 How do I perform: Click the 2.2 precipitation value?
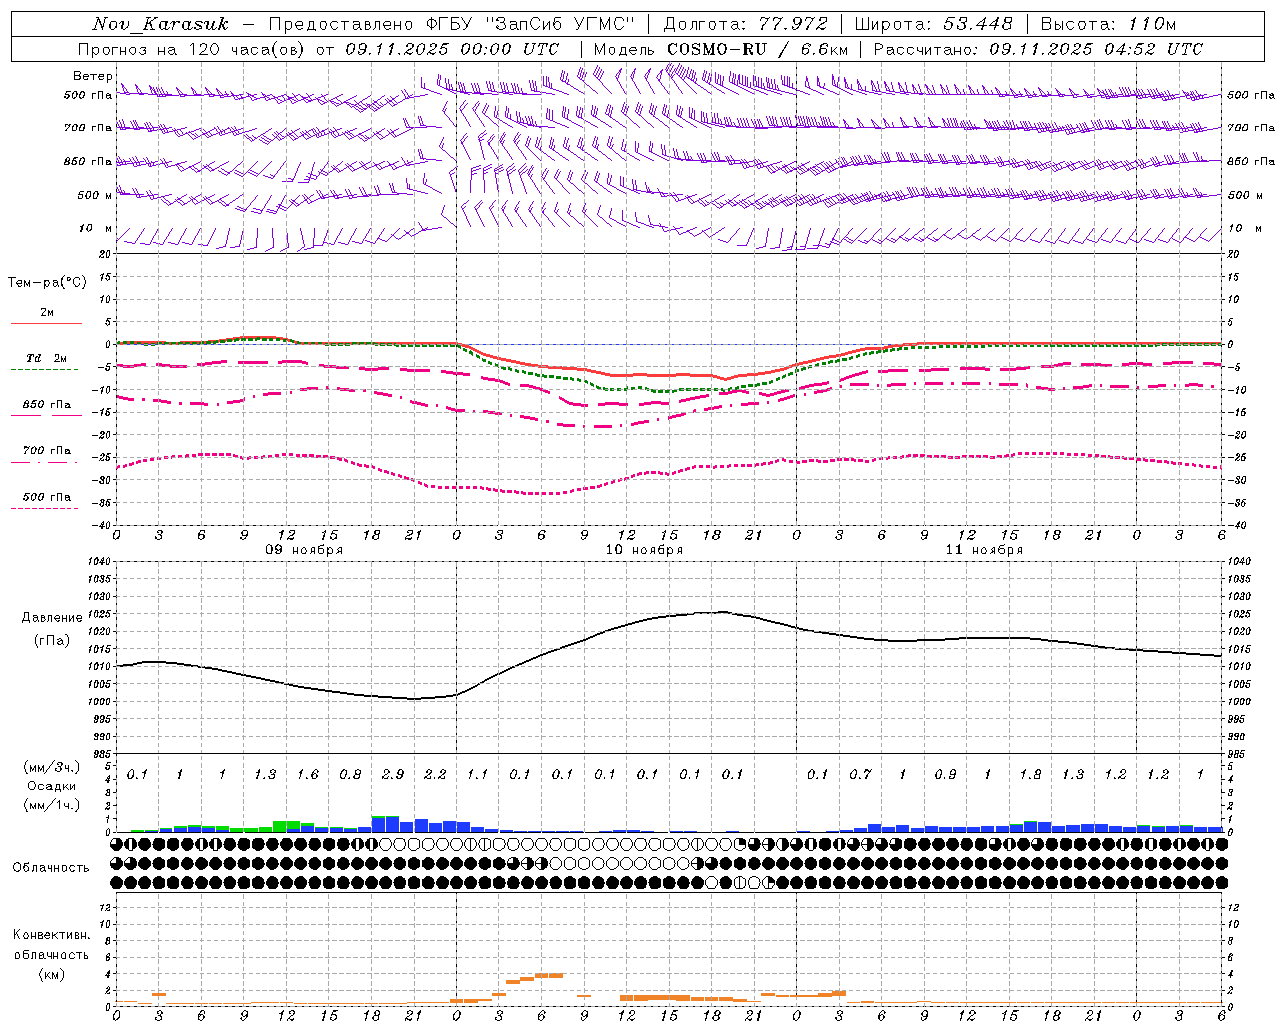click(x=435, y=774)
